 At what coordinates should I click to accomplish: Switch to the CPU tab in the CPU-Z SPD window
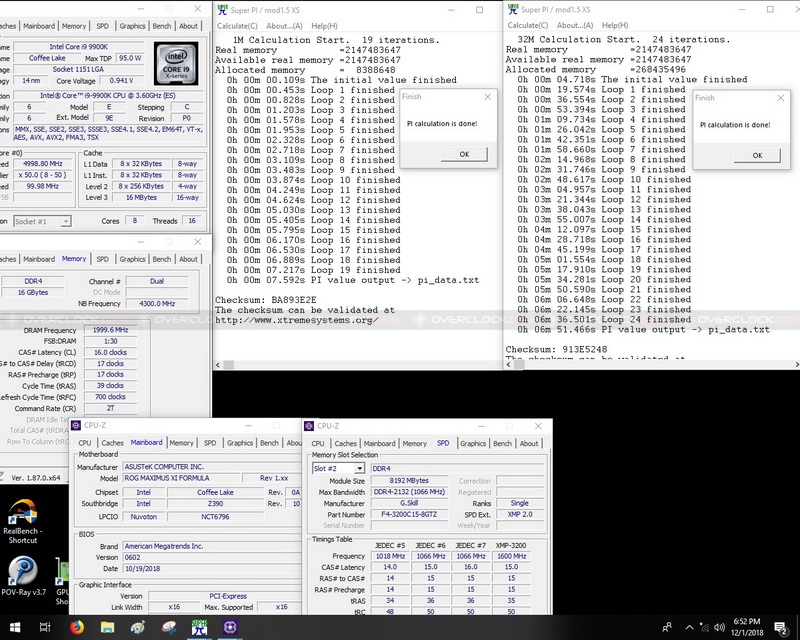(x=318, y=444)
